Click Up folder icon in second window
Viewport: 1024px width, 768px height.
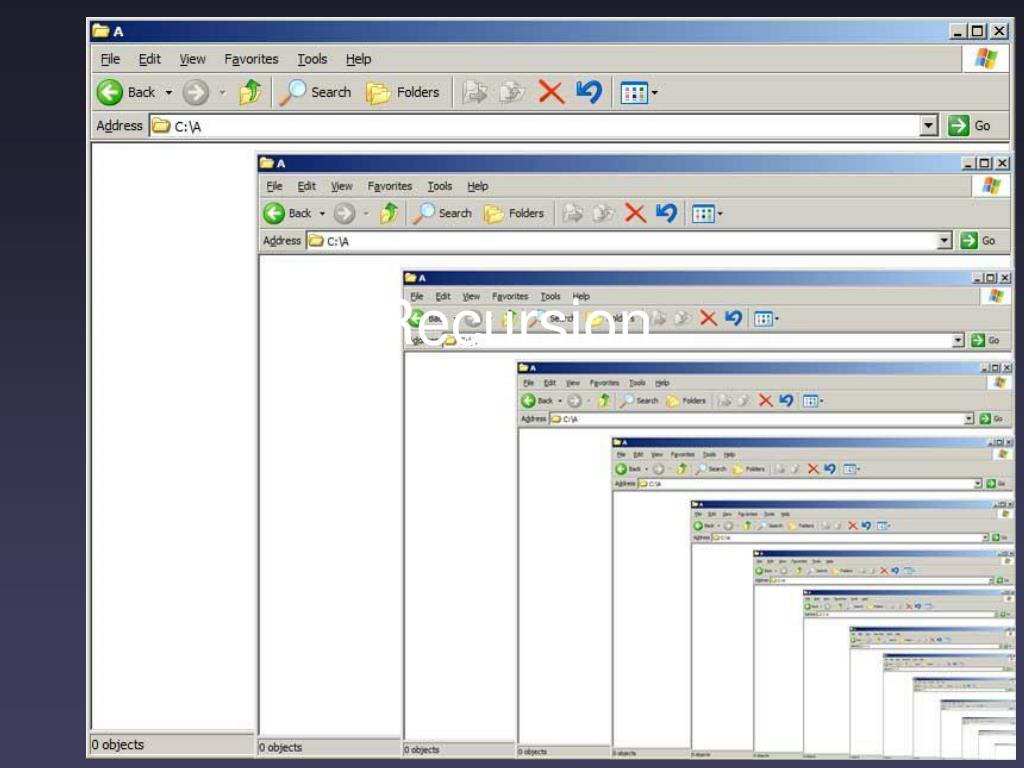[x=389, y=213]
